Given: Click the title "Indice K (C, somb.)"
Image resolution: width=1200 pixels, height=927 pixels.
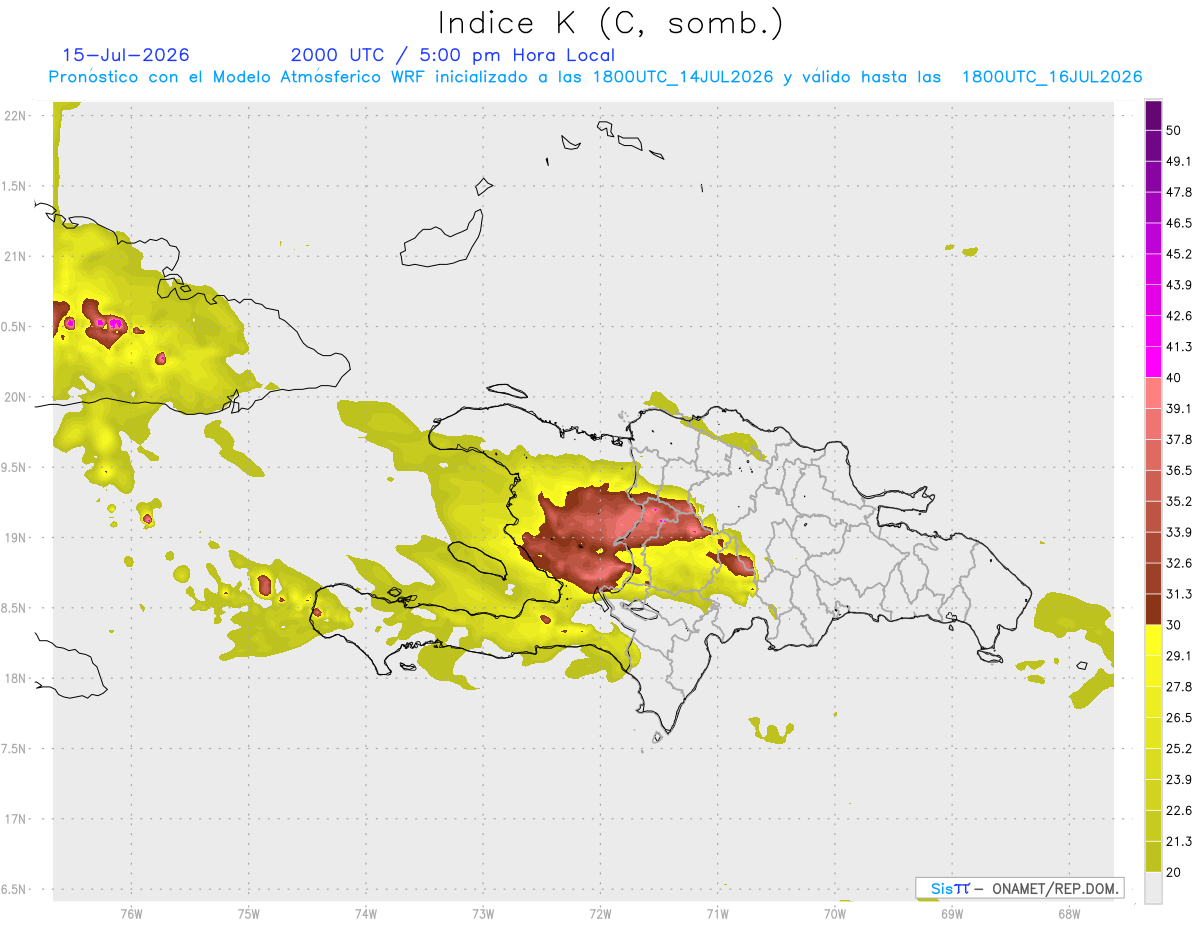Looking at the screenshot, I should click(x=610, y=22).
